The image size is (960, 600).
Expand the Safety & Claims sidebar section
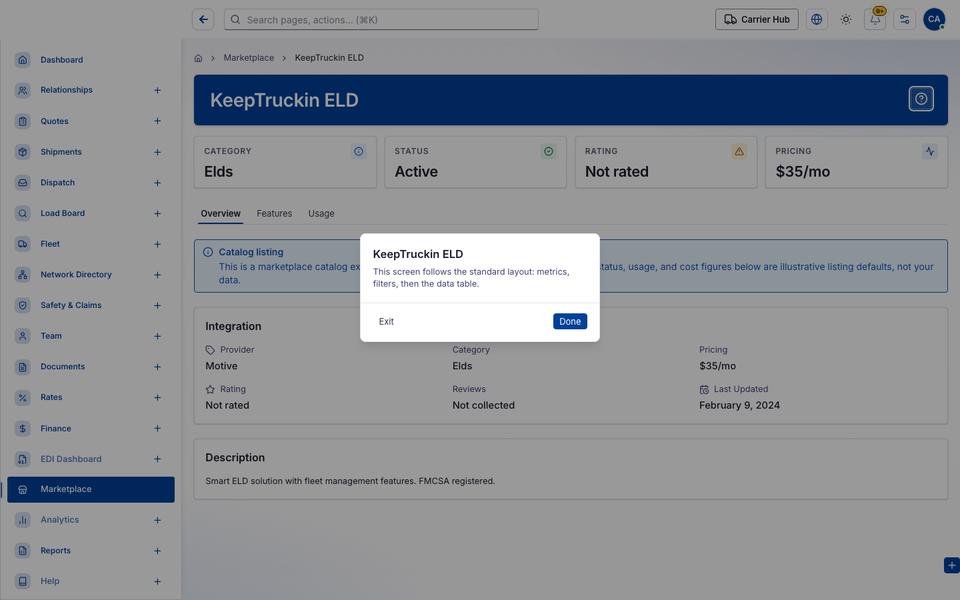157,306
